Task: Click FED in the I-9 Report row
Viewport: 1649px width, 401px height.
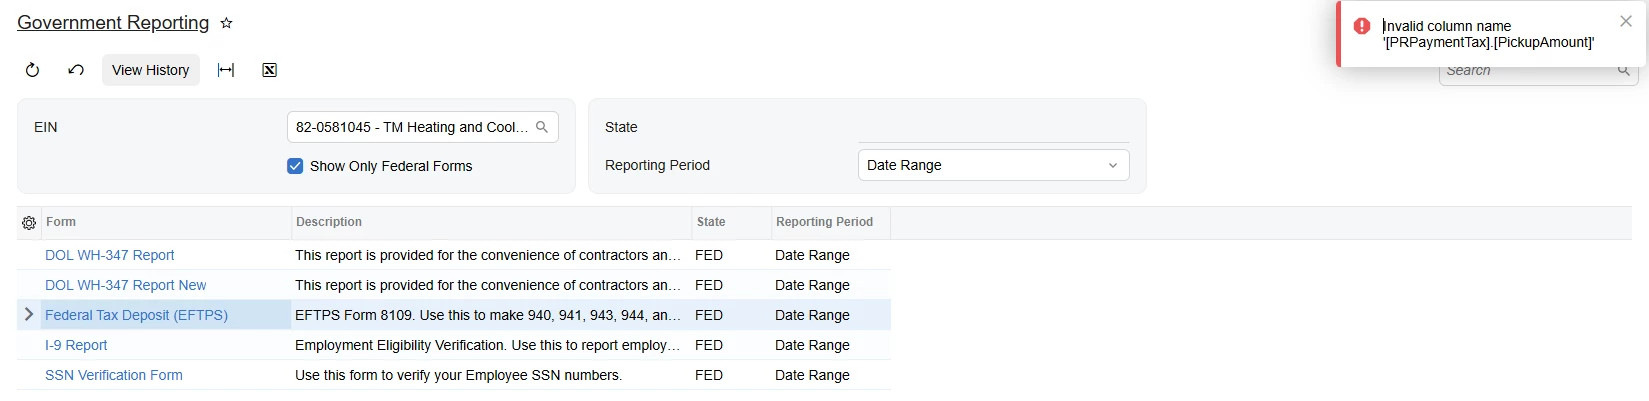Action: pos(709,345)
